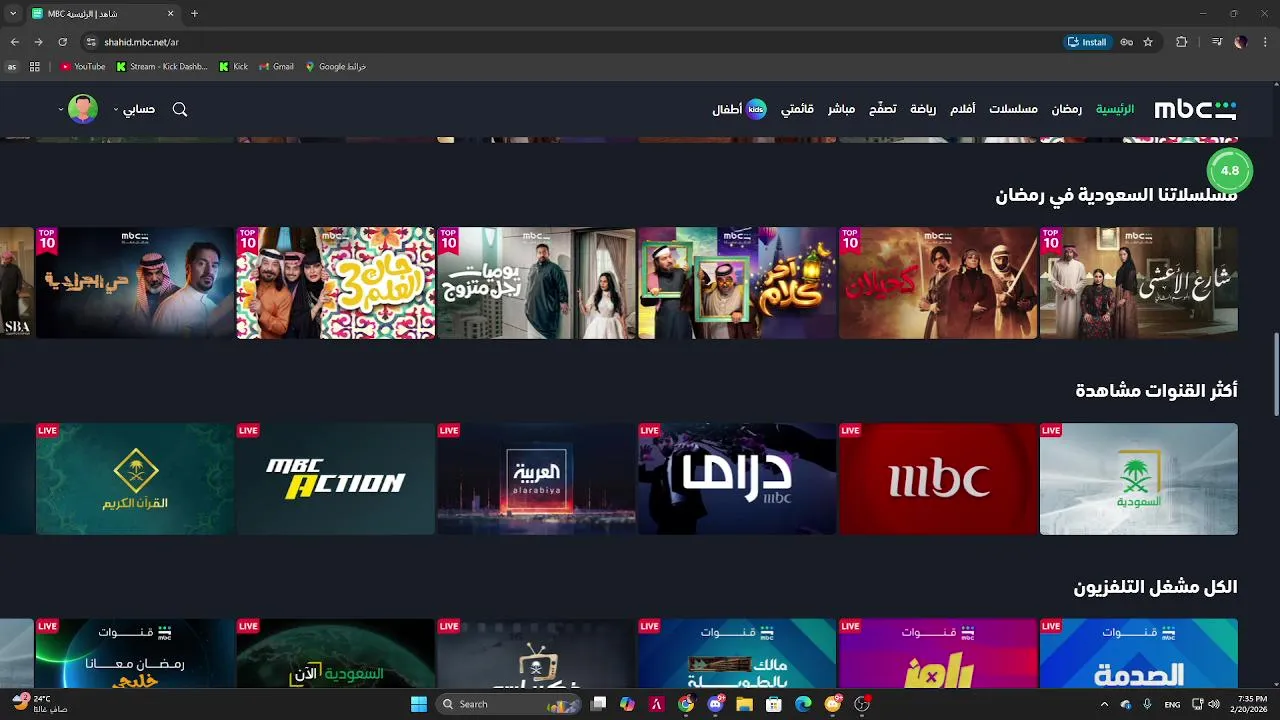Open the رياضة sports menu item
Image resolution: width=1280 pixels, height=720 pixels.
pos(923,109)
